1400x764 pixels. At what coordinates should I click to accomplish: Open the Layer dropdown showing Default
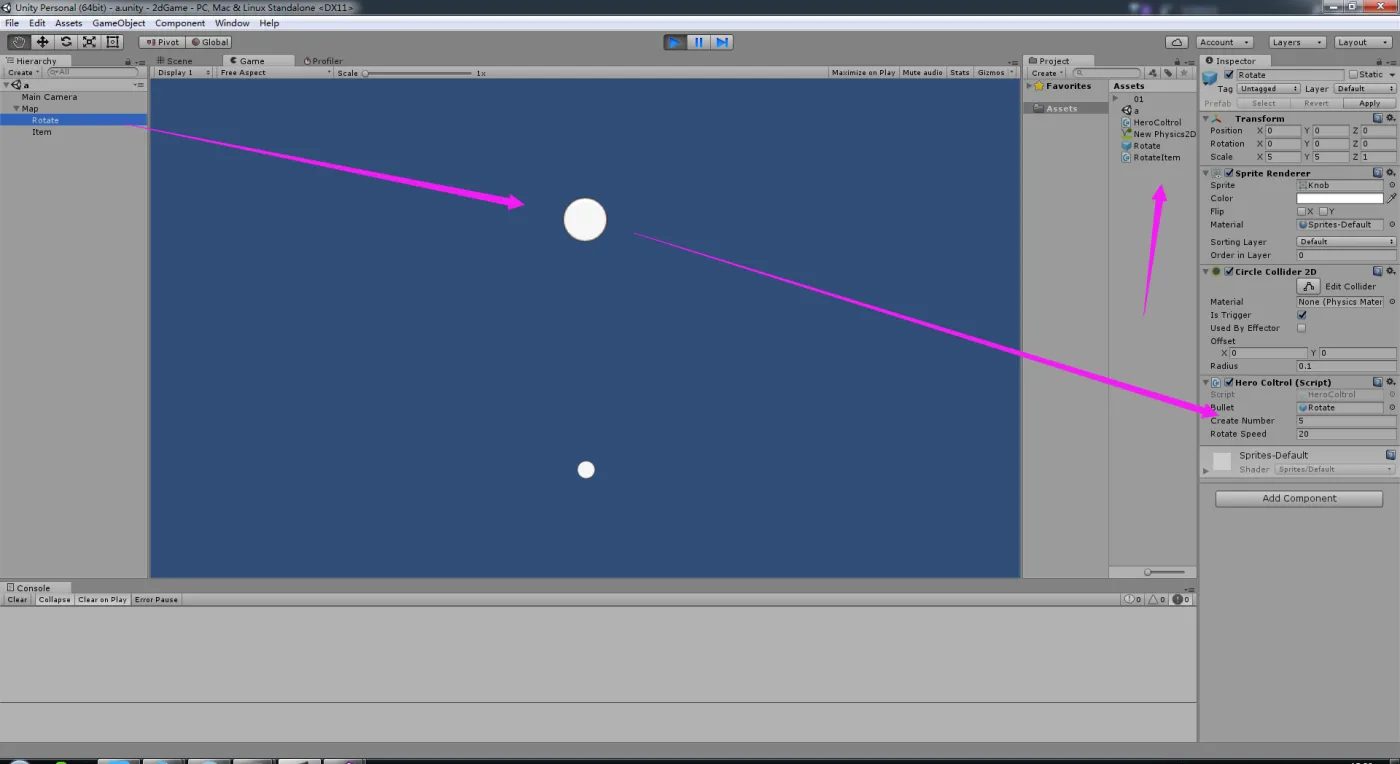coord(1365,88)
